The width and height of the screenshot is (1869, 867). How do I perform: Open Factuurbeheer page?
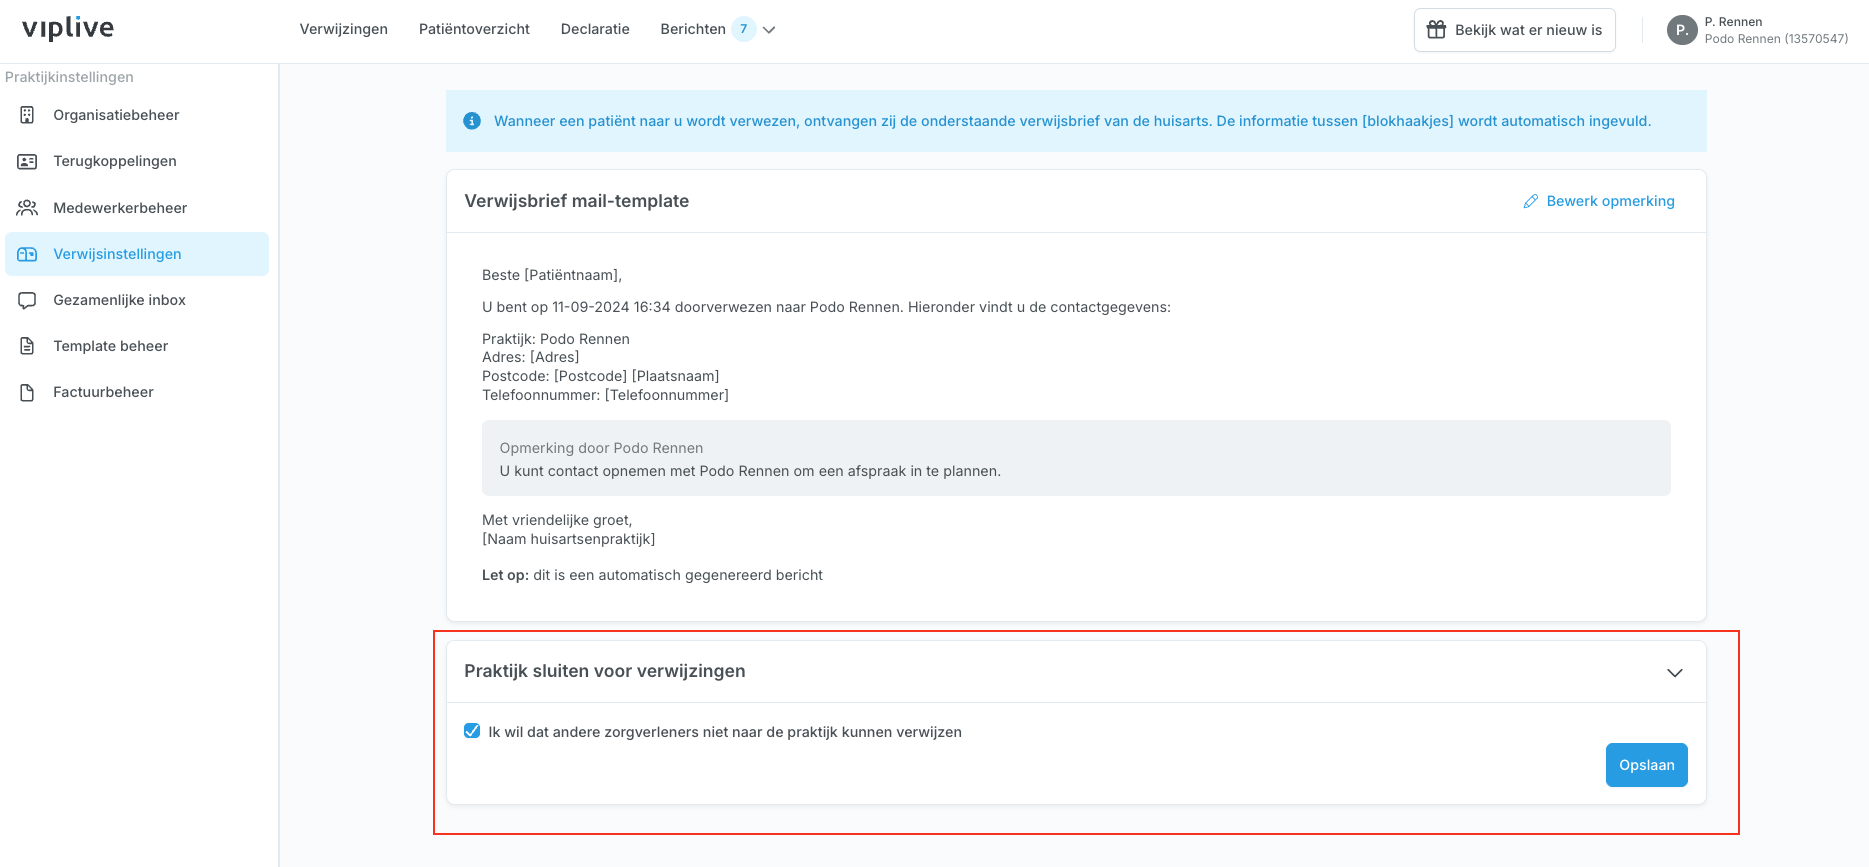click(x=137, y=392)
